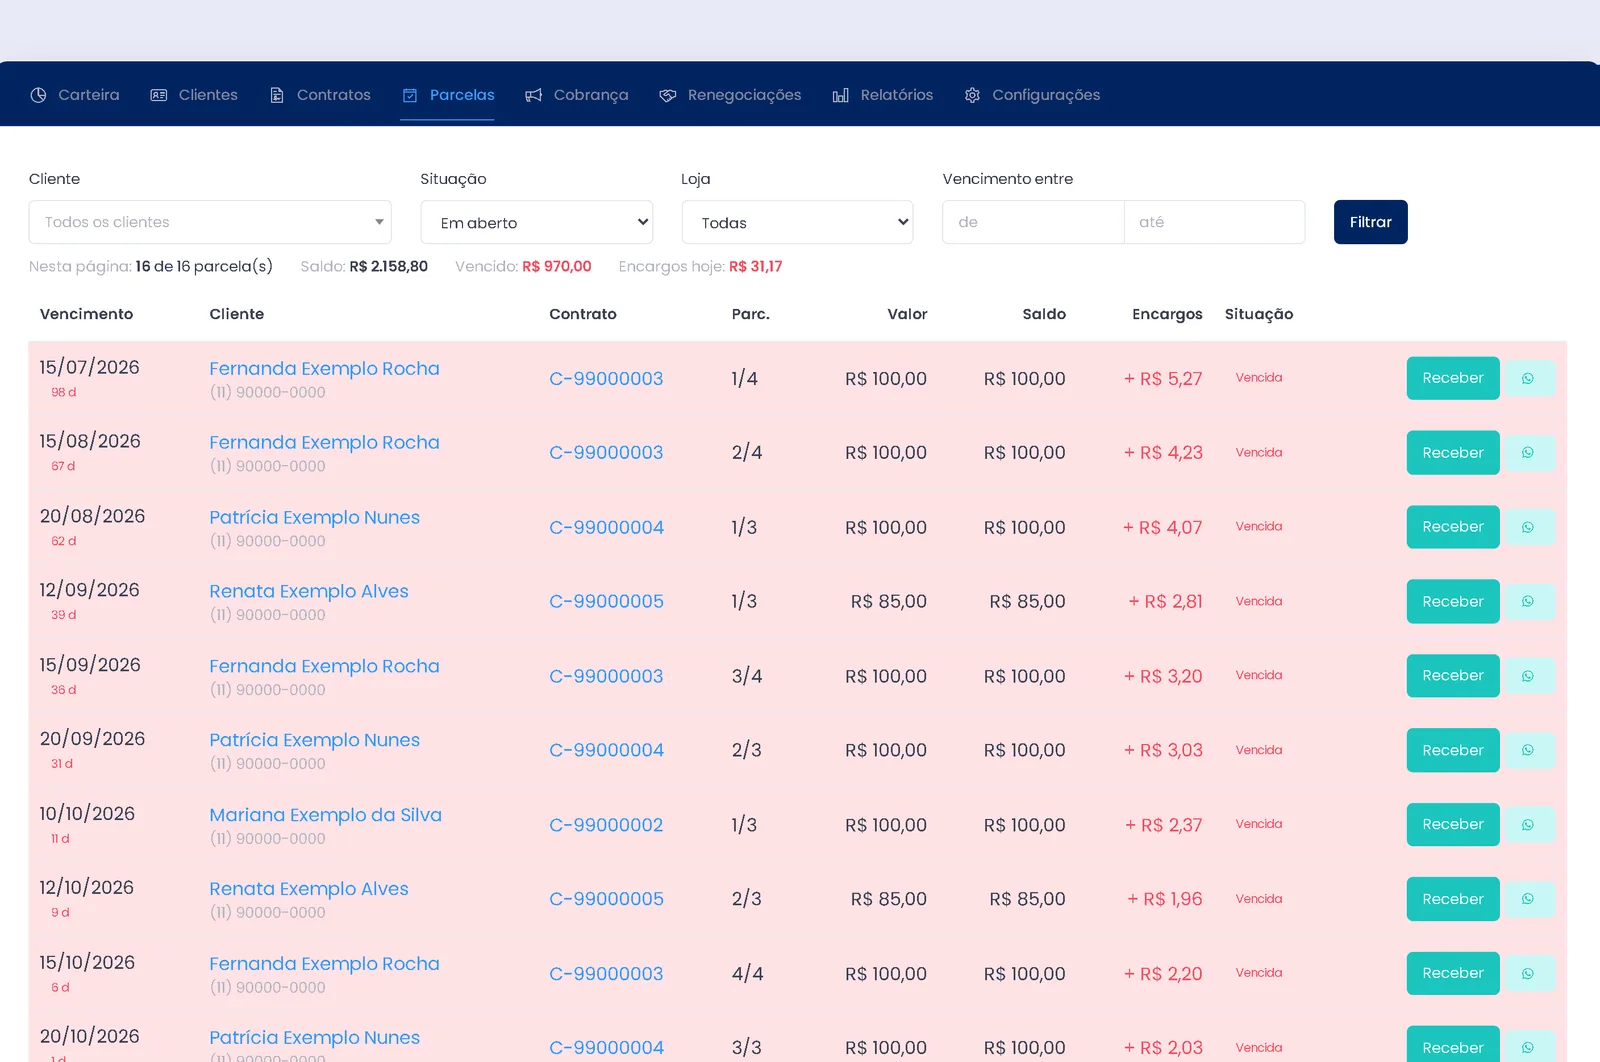The width and height of the screenshot is (1600, 1062).
Task: Click overdue total 'R$ 970,00'
Action: pos(557,266)
